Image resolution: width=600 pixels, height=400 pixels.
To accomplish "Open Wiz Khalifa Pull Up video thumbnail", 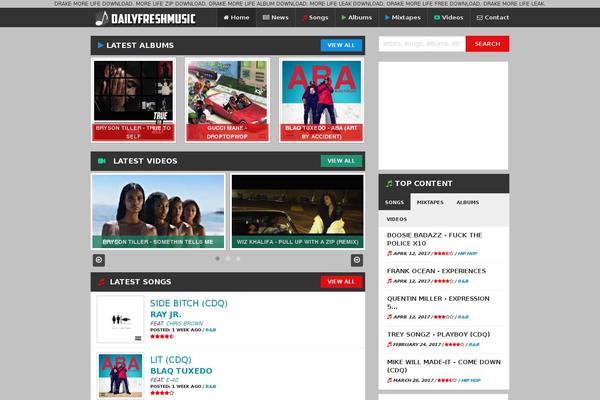I will pos(297,211).
